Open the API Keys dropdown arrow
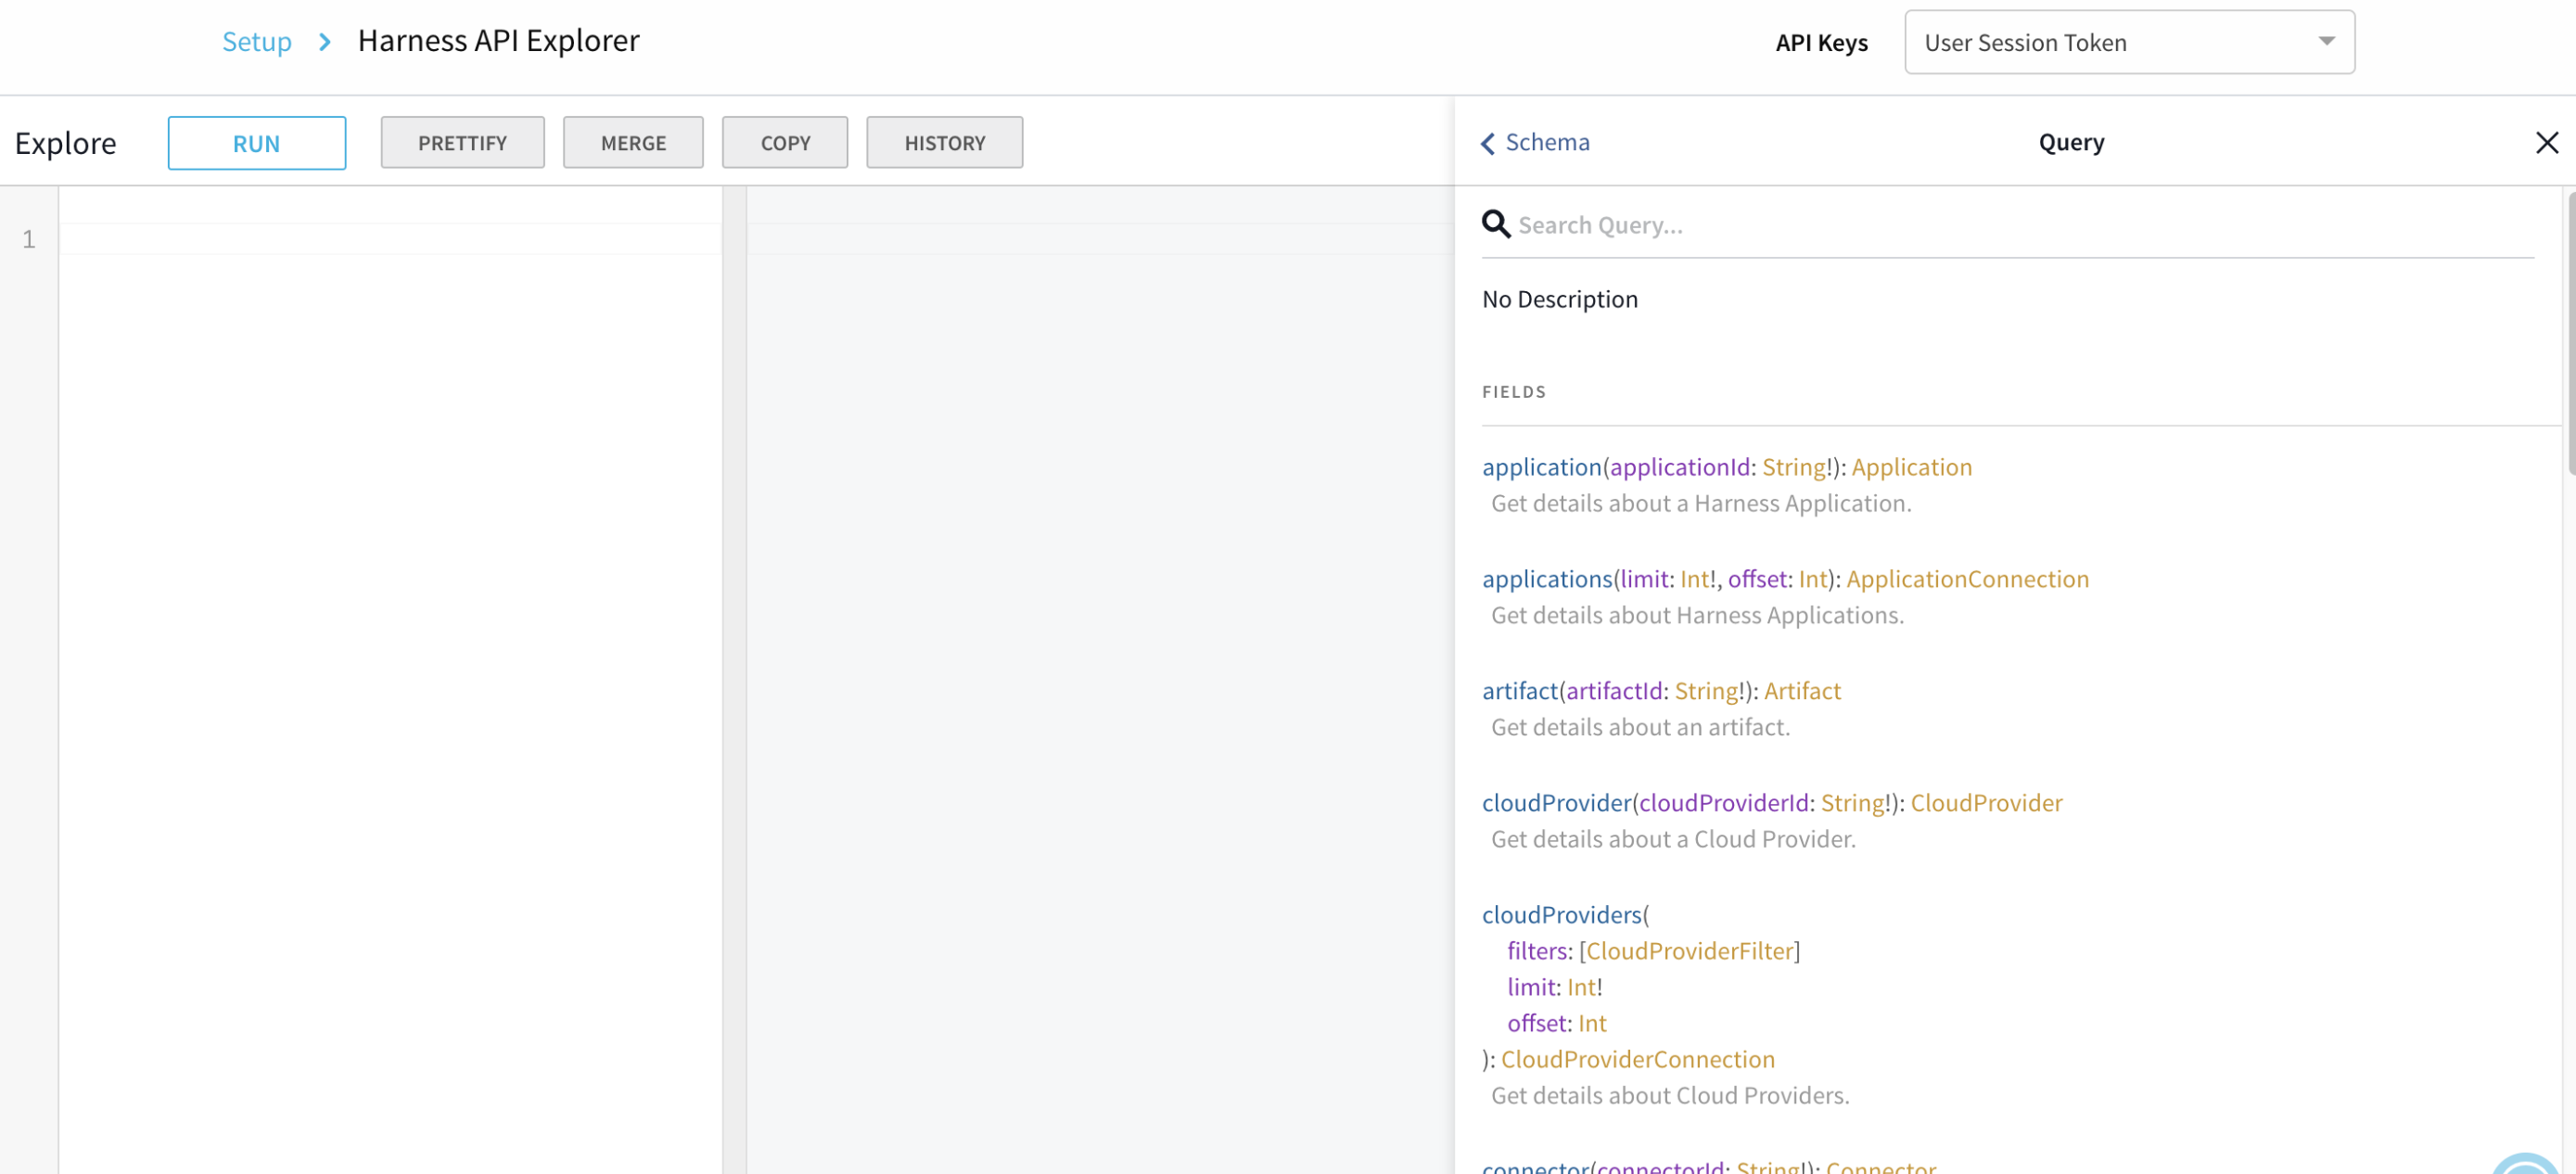 click(x=2327, y=42)
